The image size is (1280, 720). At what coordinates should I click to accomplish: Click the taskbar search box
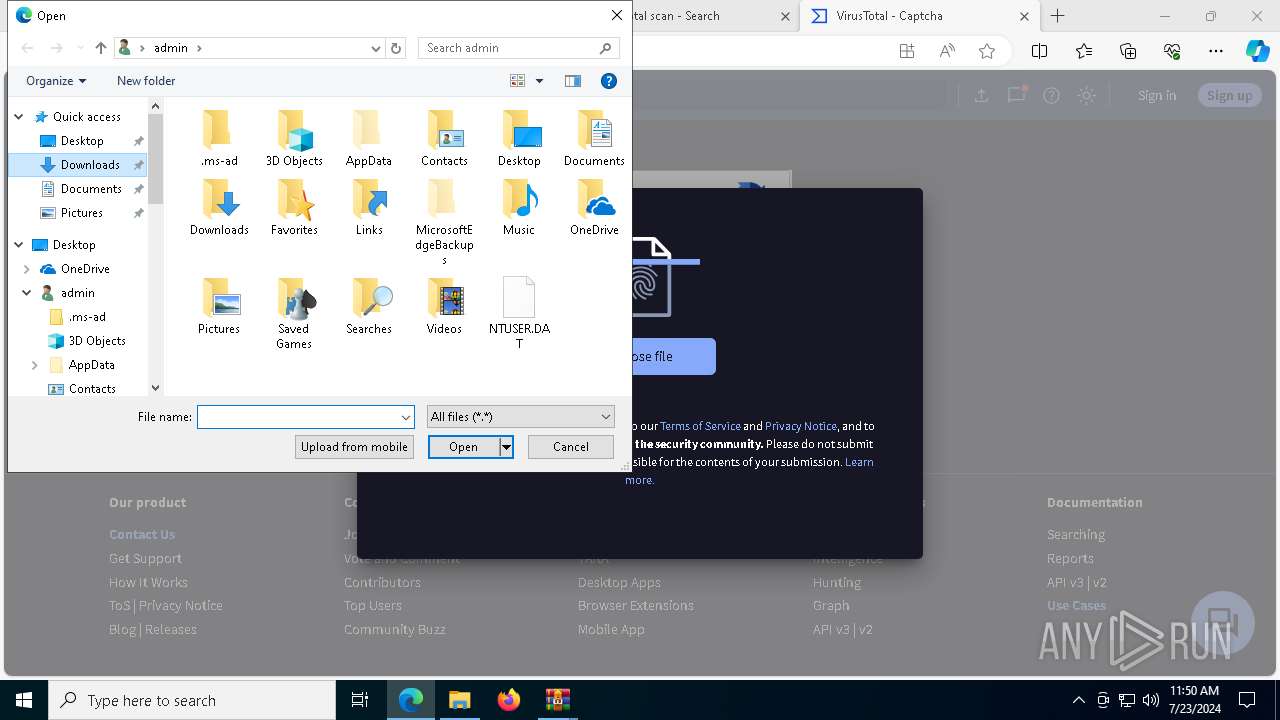pos(192,700)
